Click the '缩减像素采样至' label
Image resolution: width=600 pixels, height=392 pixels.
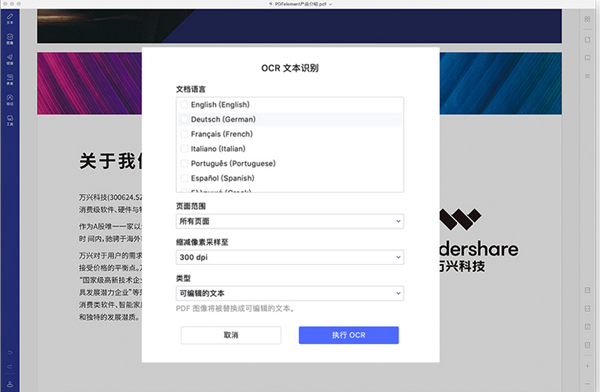pos(202,242)
